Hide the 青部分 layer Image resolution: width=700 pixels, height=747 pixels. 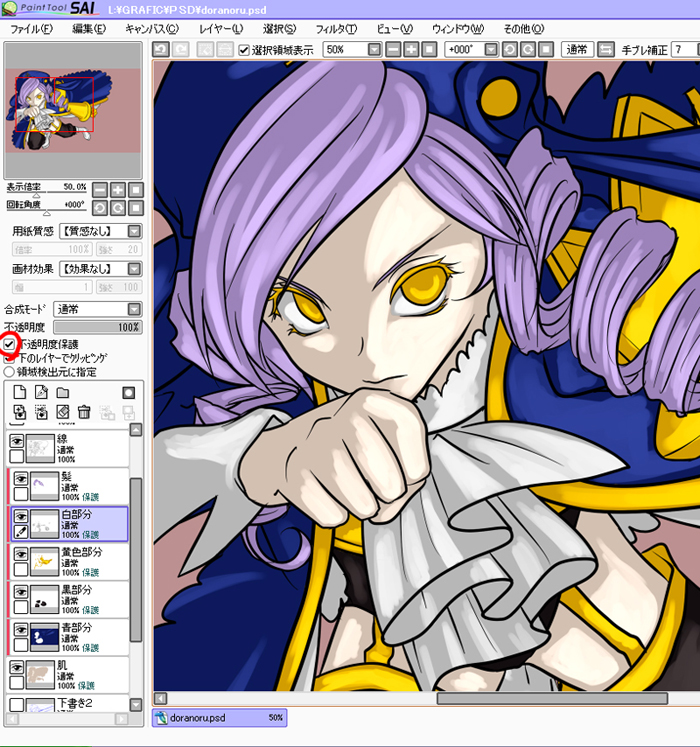[x=21, y=630]
